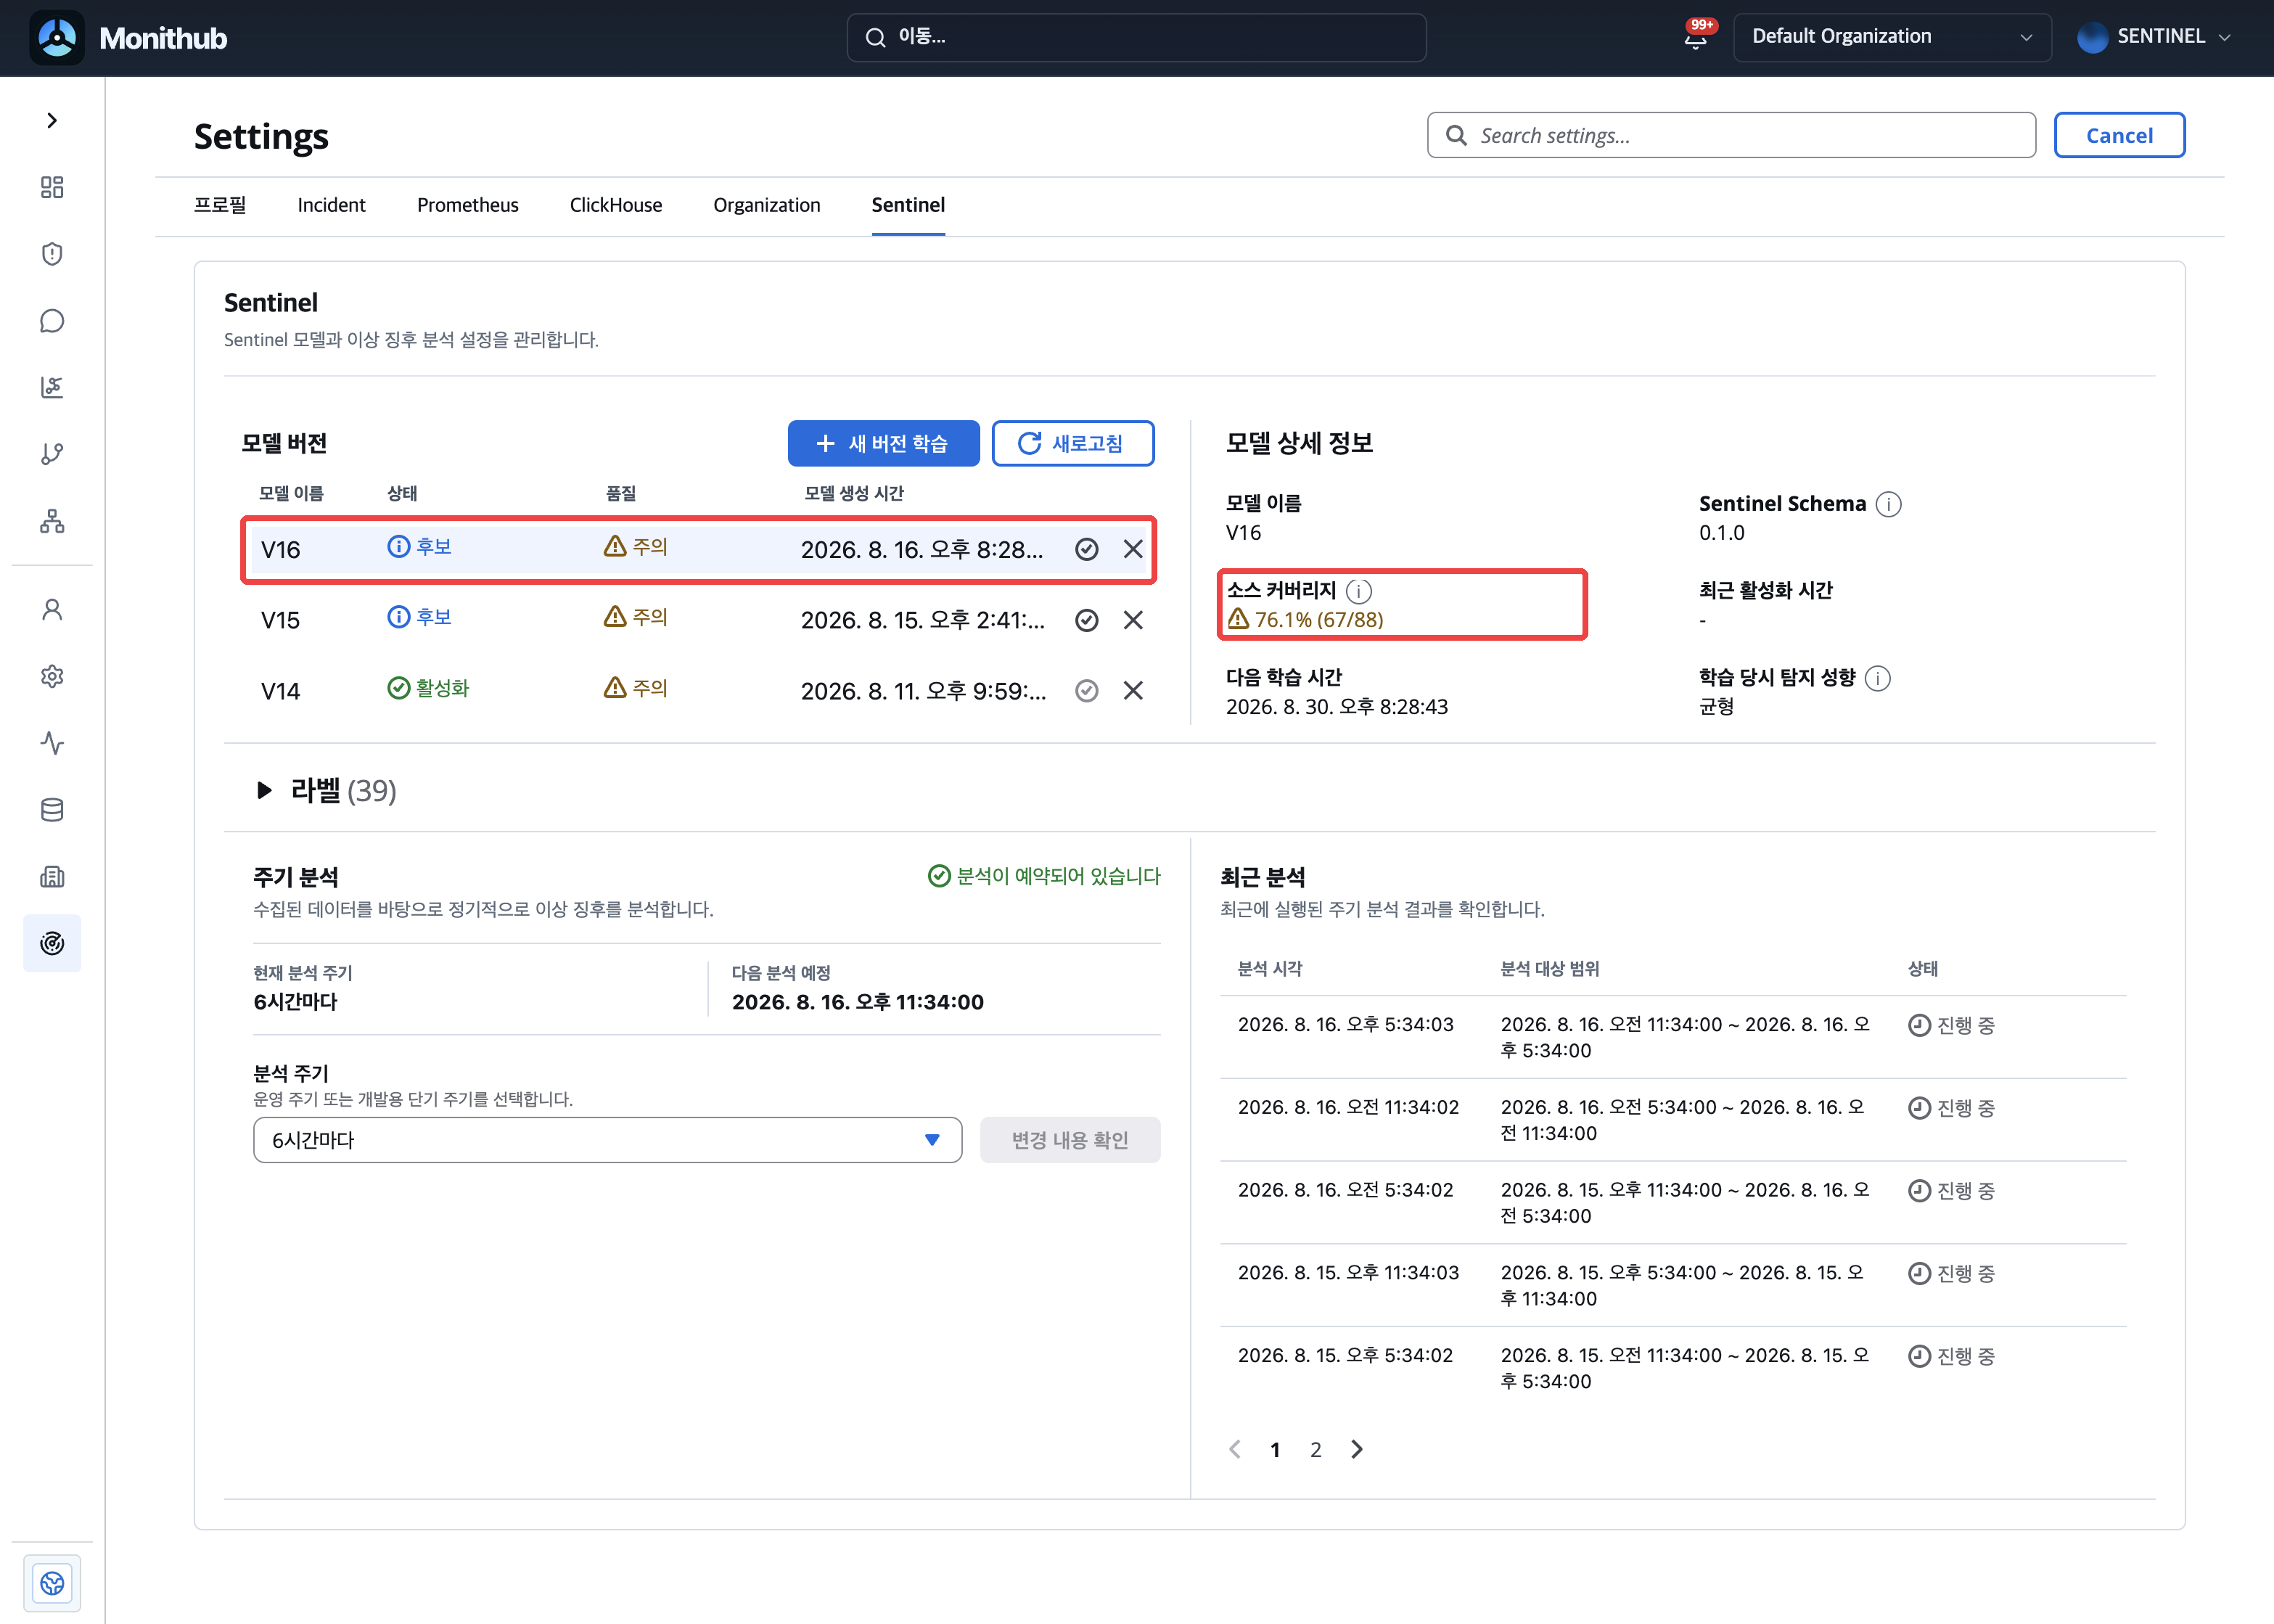Select the V15 model row
Image resolution: width=2274 pixels, height=1624 pixels.
(x=699, y=620)
